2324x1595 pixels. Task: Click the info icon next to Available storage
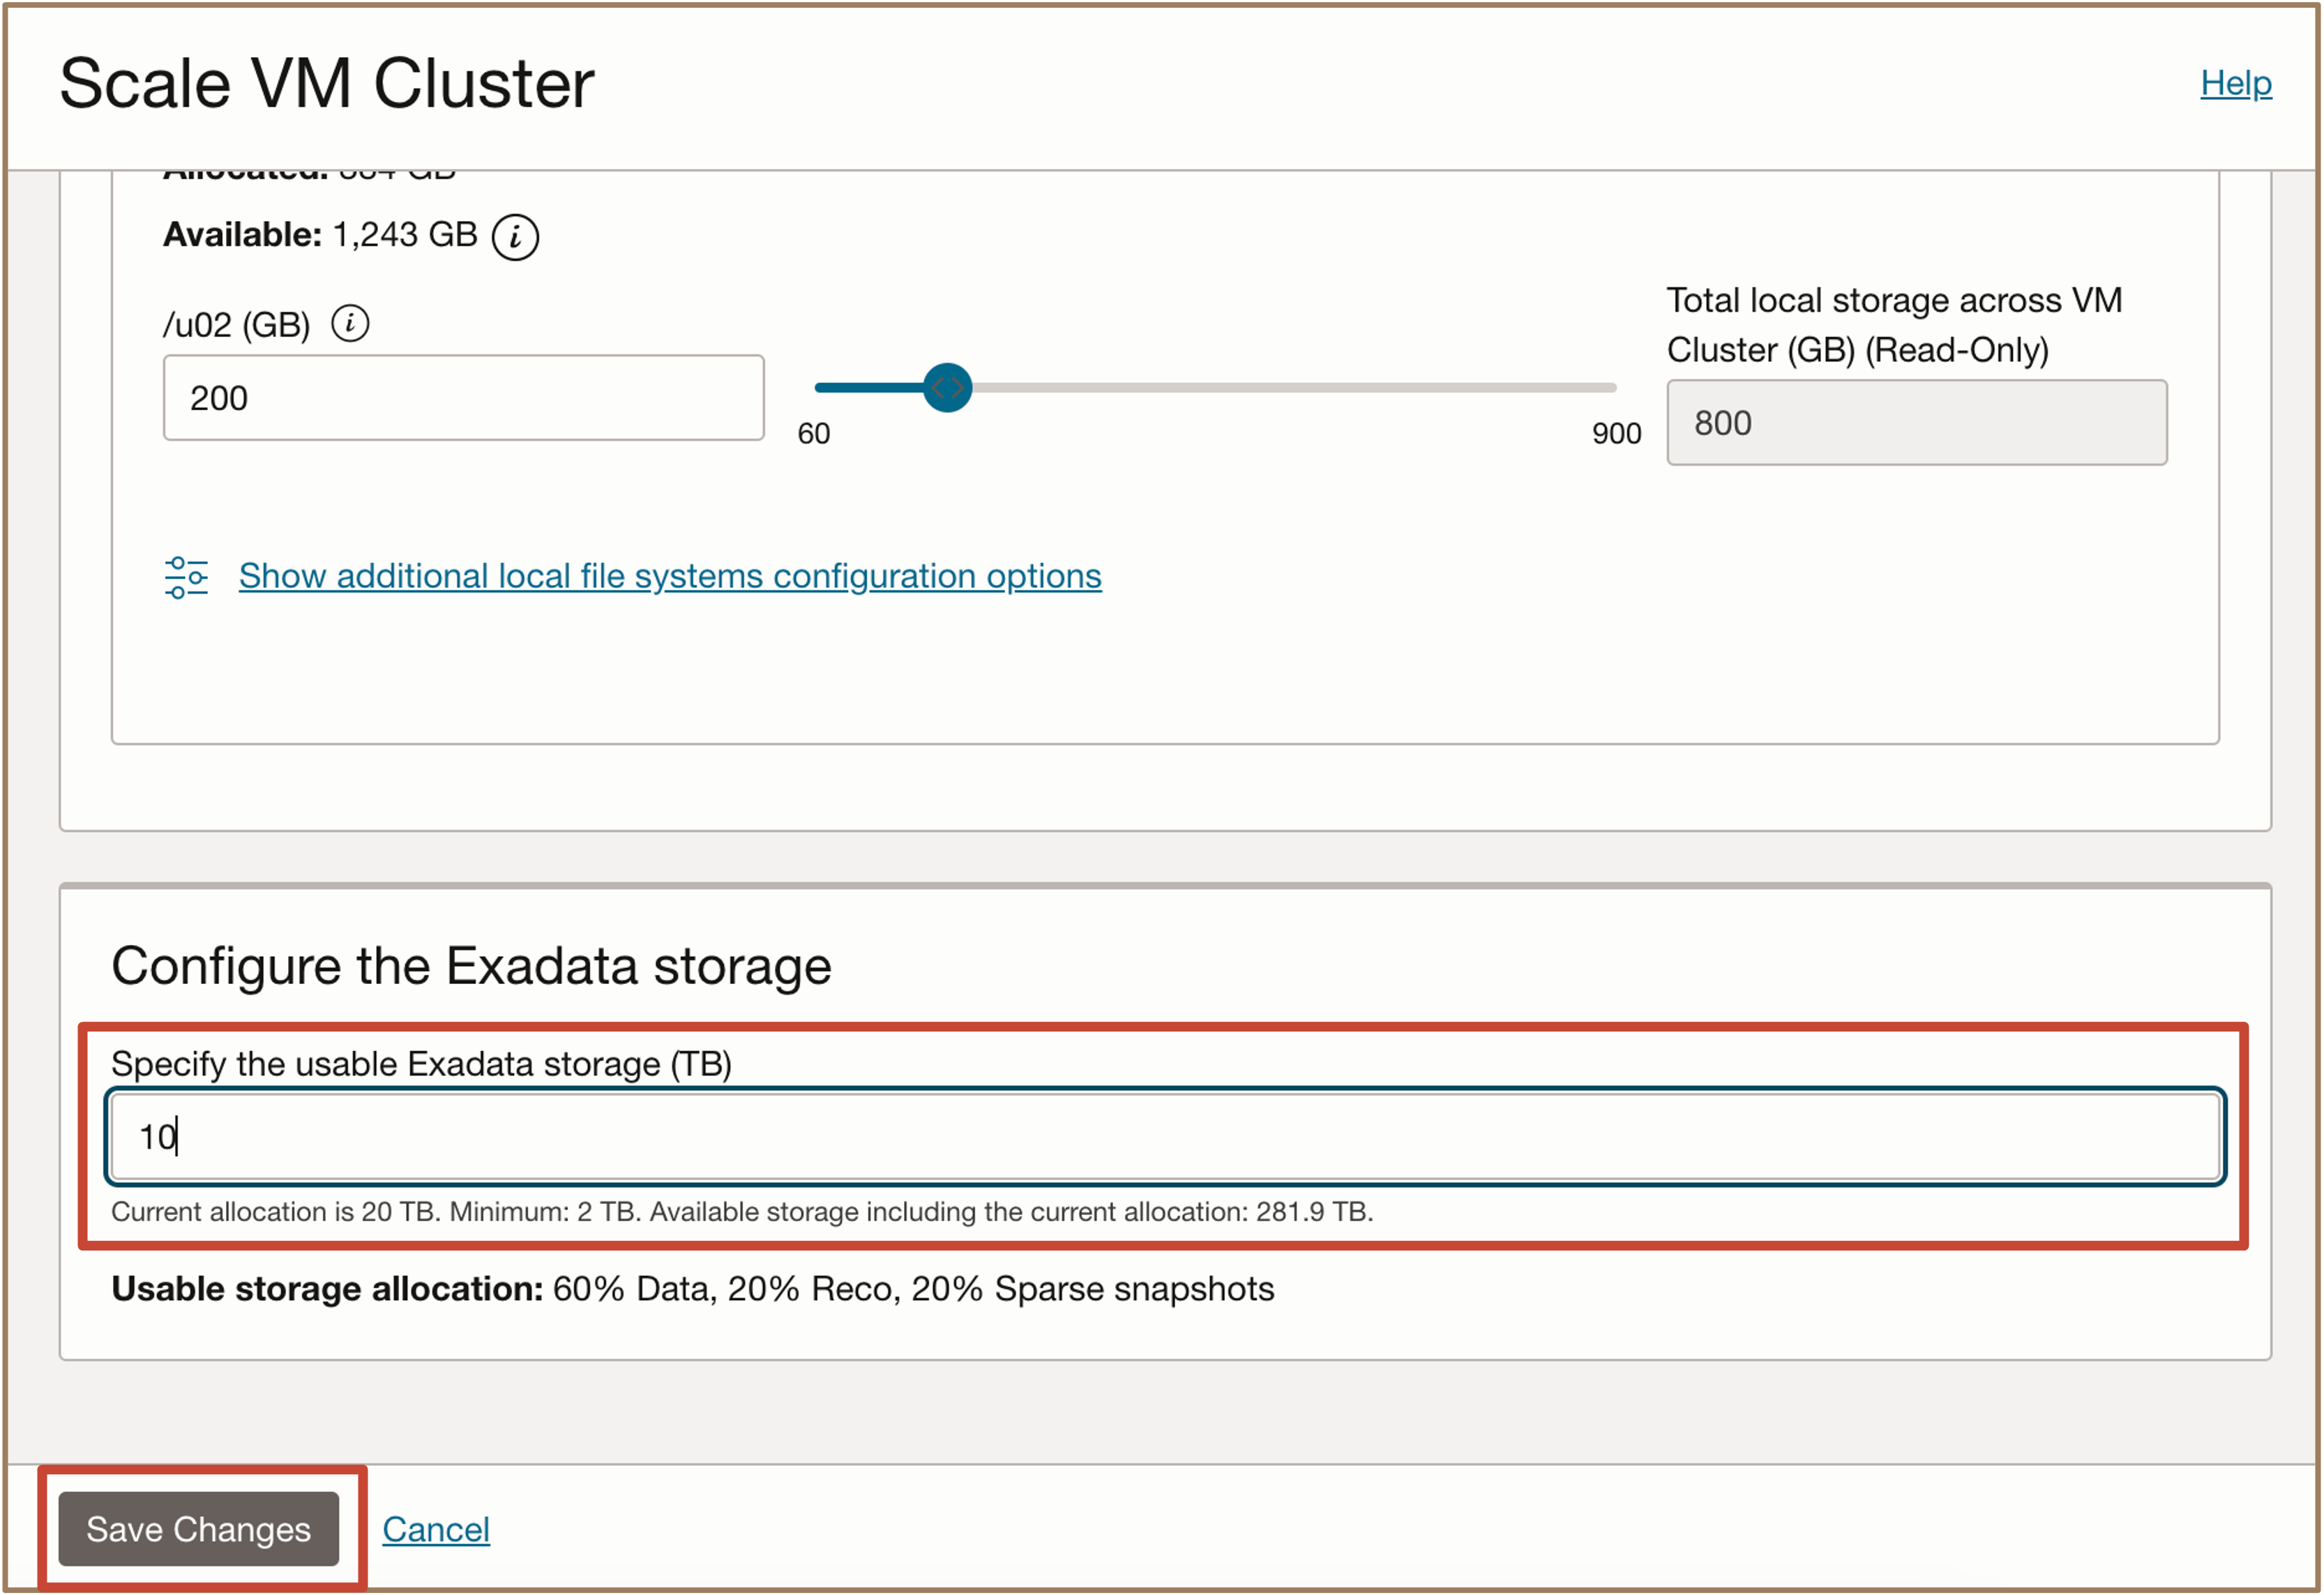[x=515, y=237]
